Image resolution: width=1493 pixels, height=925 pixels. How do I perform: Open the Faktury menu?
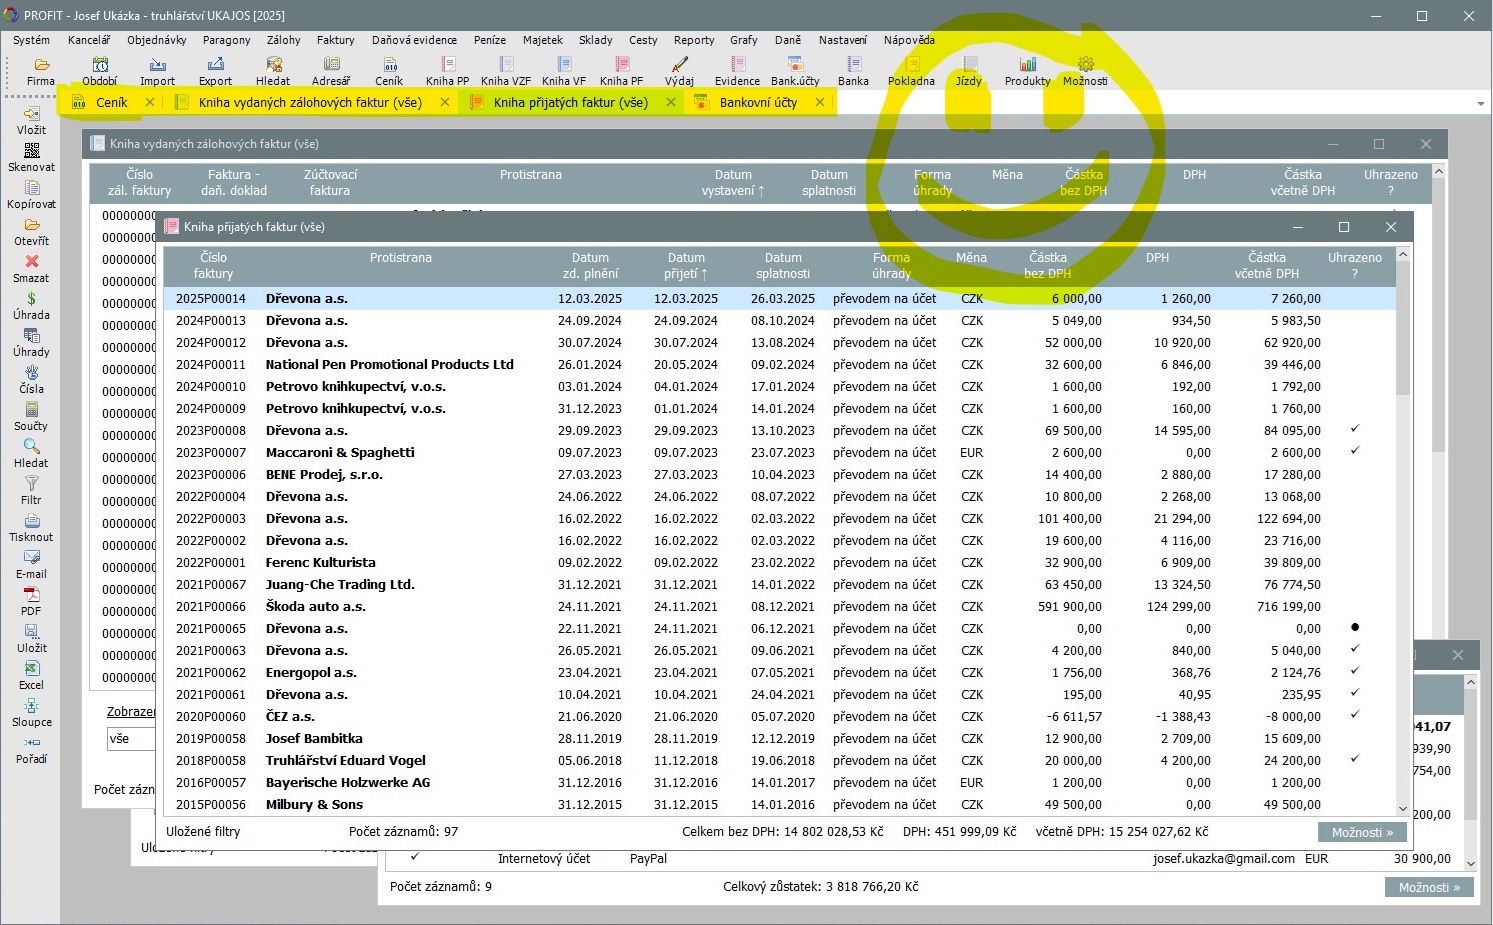click(x=335, y=40)
